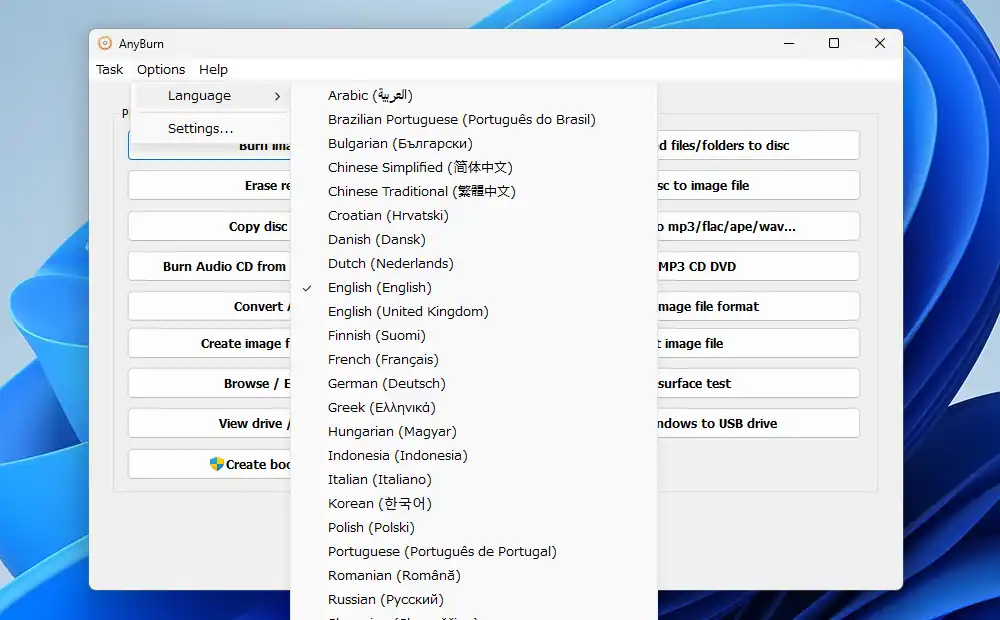Switch to Russian (Русский) language
Image resolution: width=1000 pixels, height=620 pixels.
385,600
